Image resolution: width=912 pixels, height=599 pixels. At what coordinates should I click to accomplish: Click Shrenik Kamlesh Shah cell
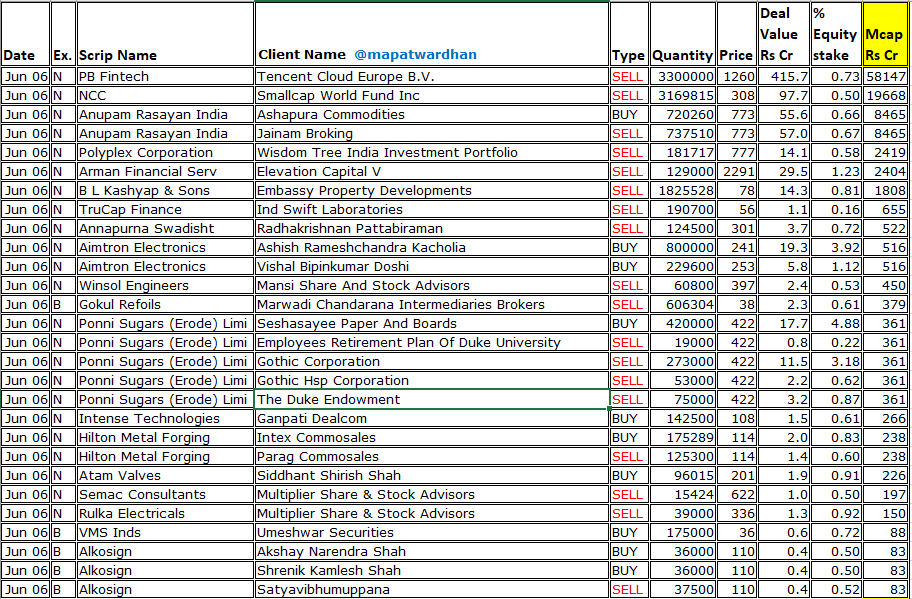(x=432, y=571)
